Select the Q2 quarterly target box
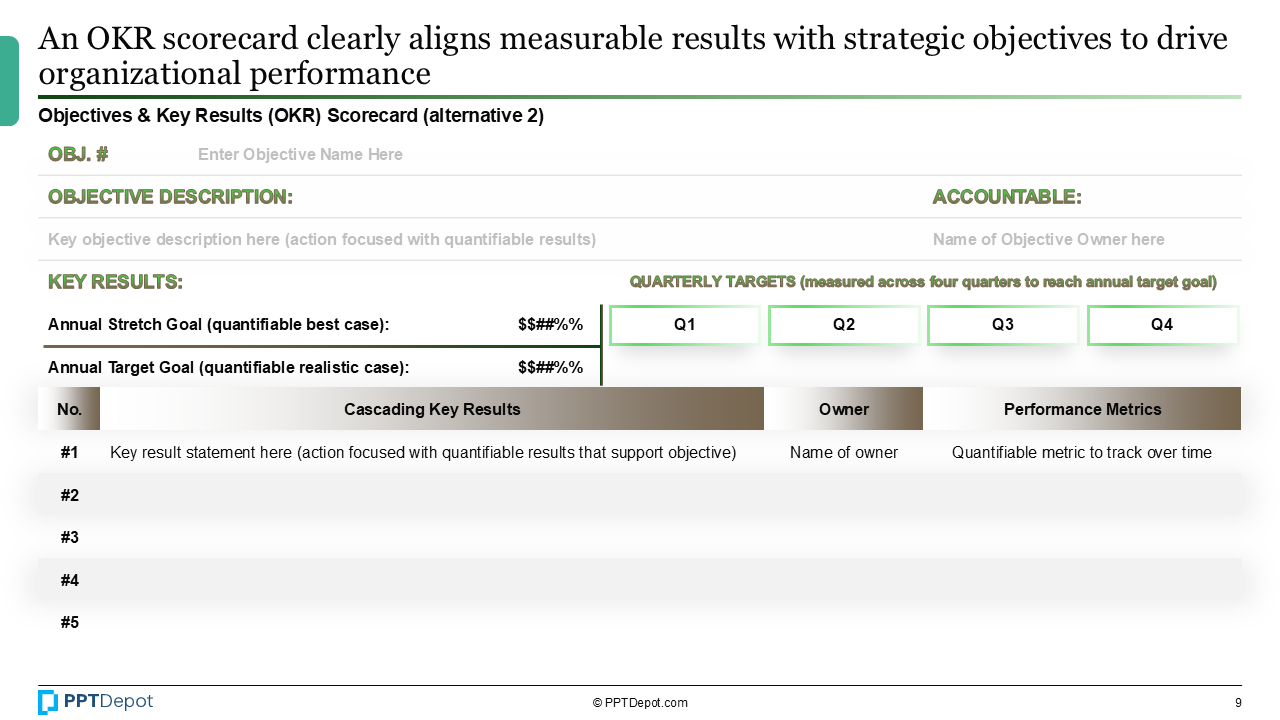1280x720 pixels. [x=844, y=325]
